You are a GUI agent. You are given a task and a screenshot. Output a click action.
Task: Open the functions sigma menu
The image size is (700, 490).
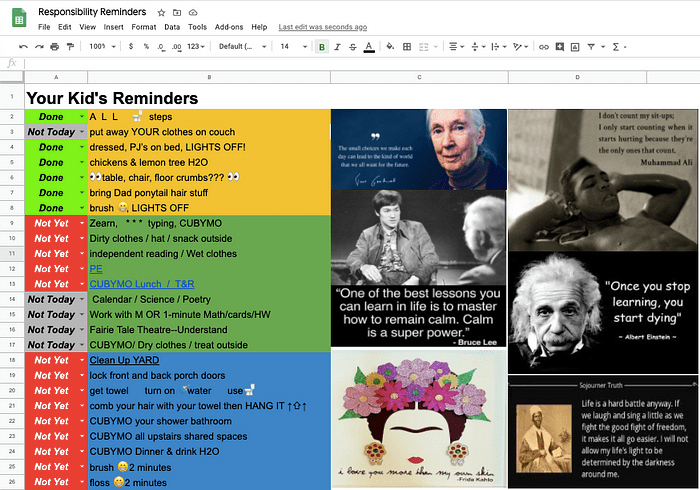(618, 46)
